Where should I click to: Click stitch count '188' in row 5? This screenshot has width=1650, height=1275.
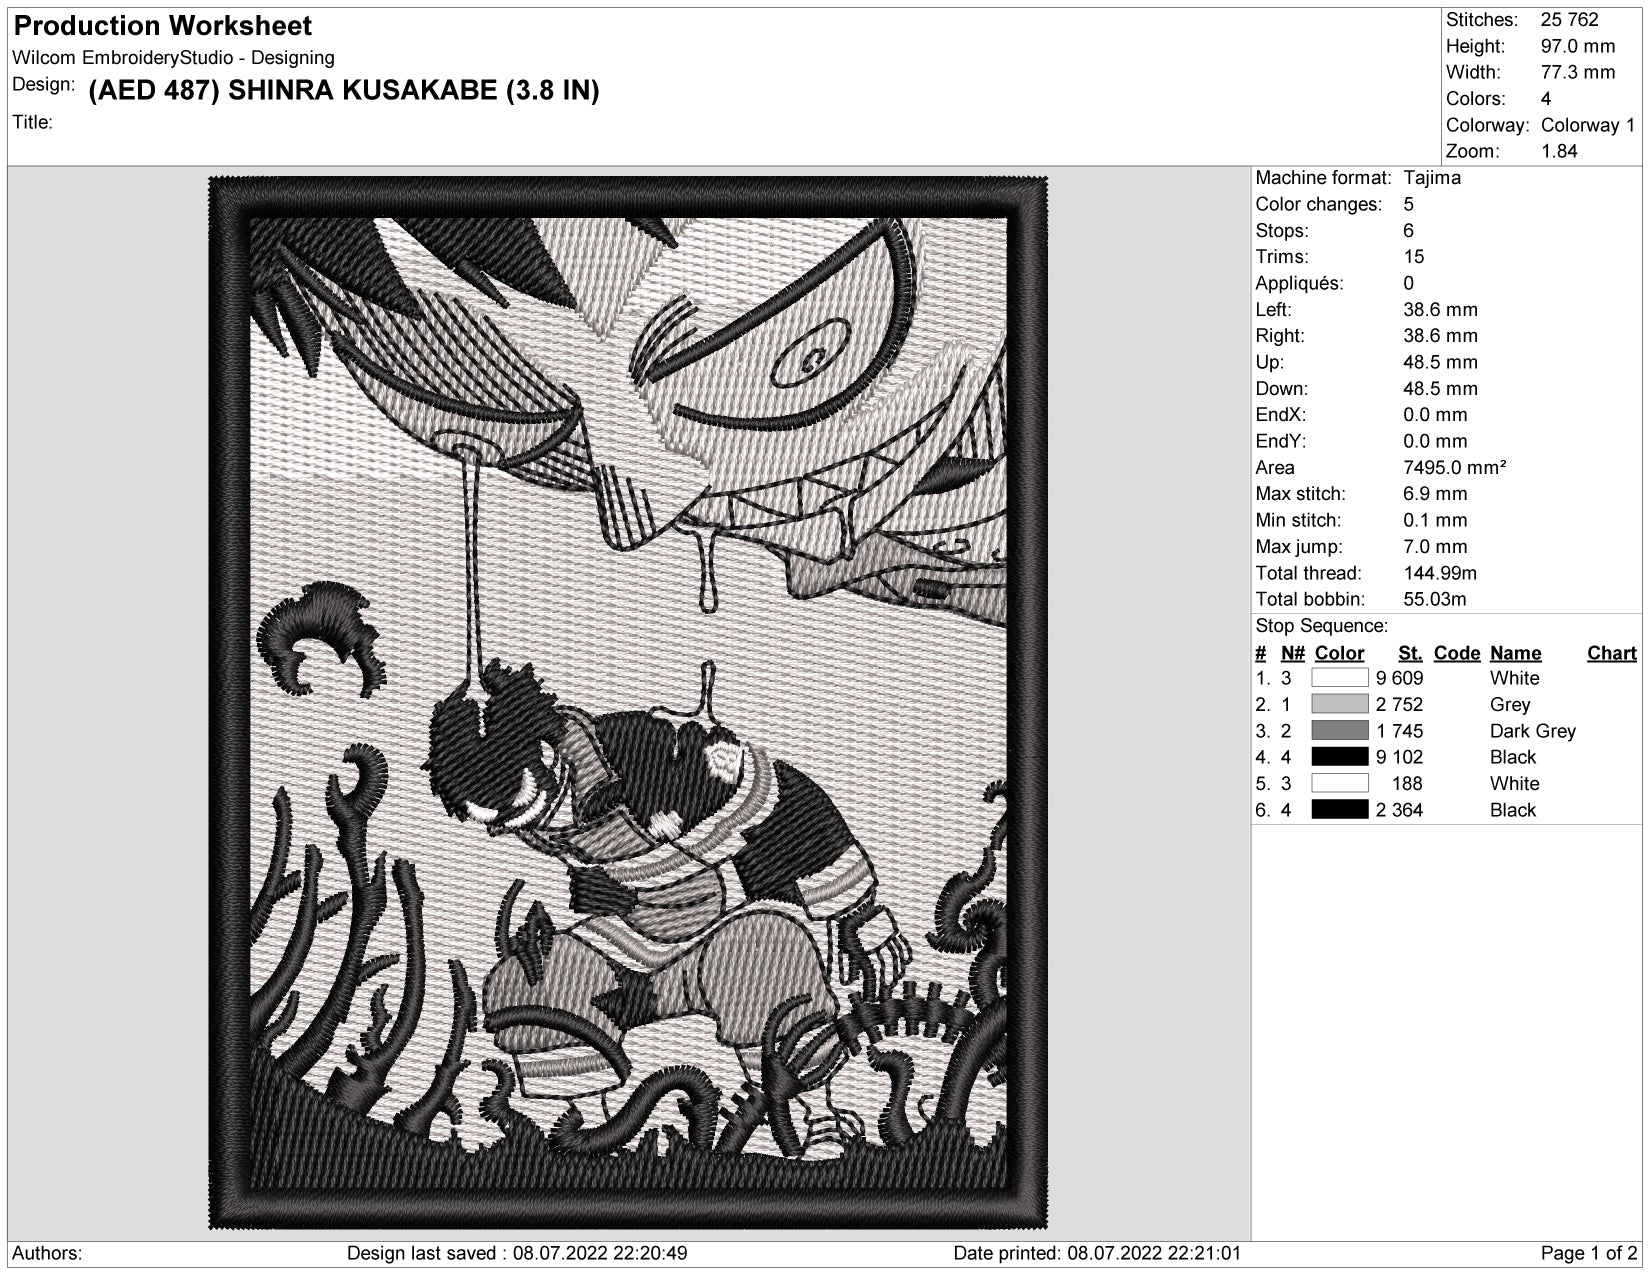[1407, 783]
